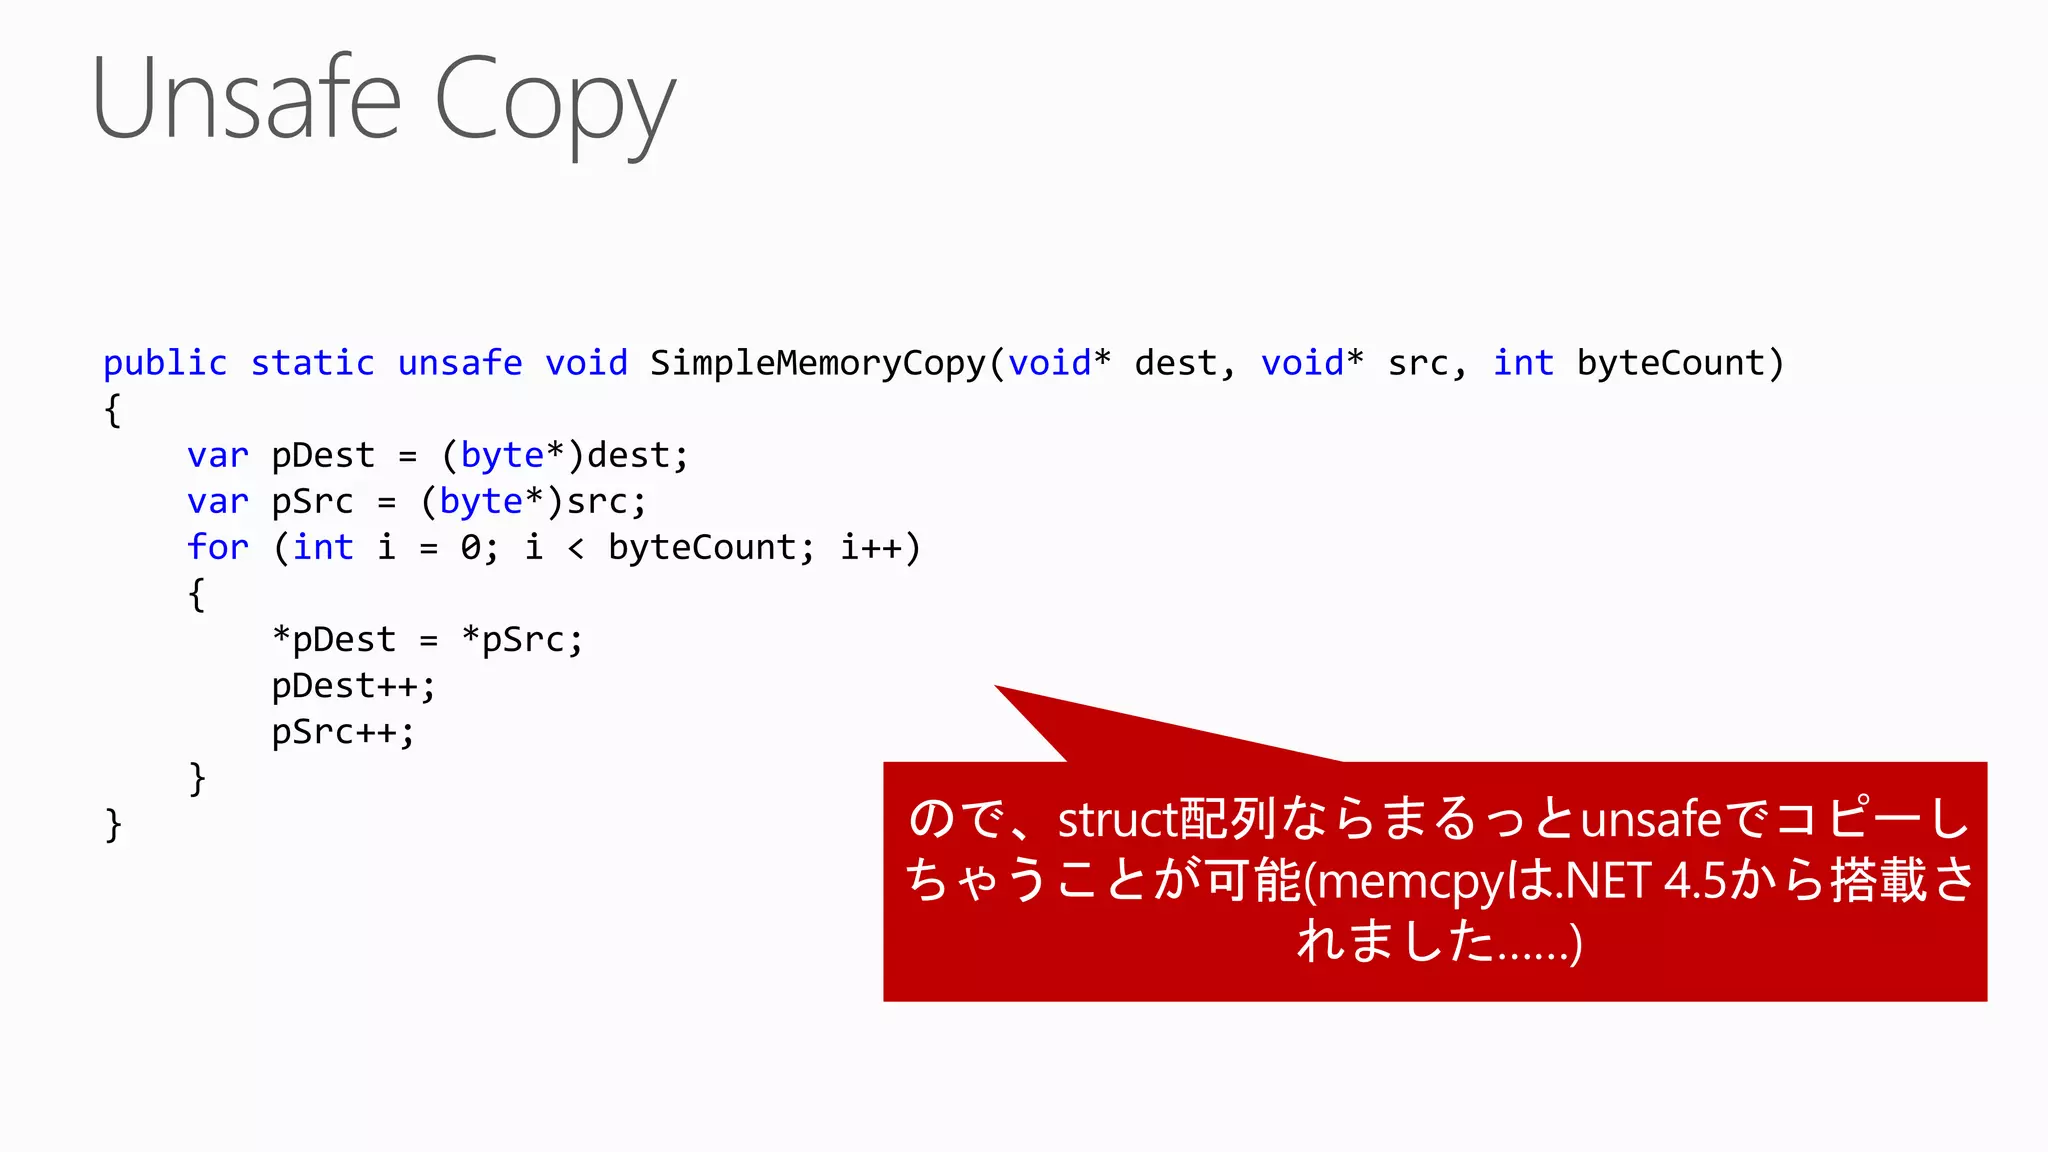Screen dimensions: 2048x1152
Task: Click the "var pDest = (byte*)dest;" line
Action: [437, 456]
